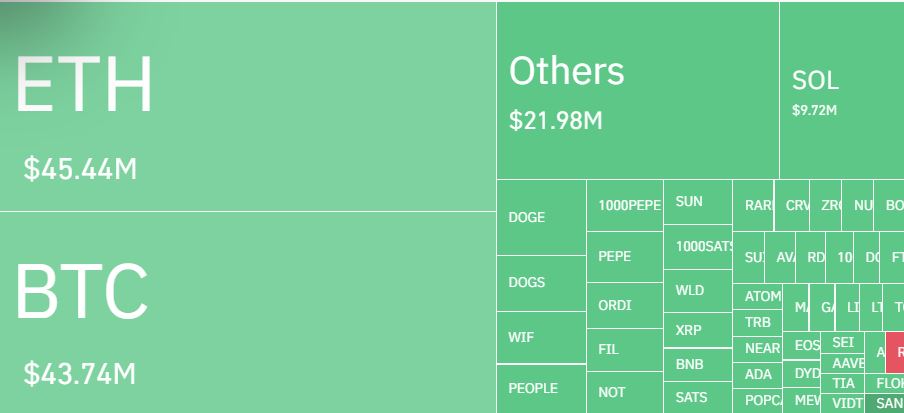Click the red heatmap tile

pyautogui.click(x=895, y=352)
